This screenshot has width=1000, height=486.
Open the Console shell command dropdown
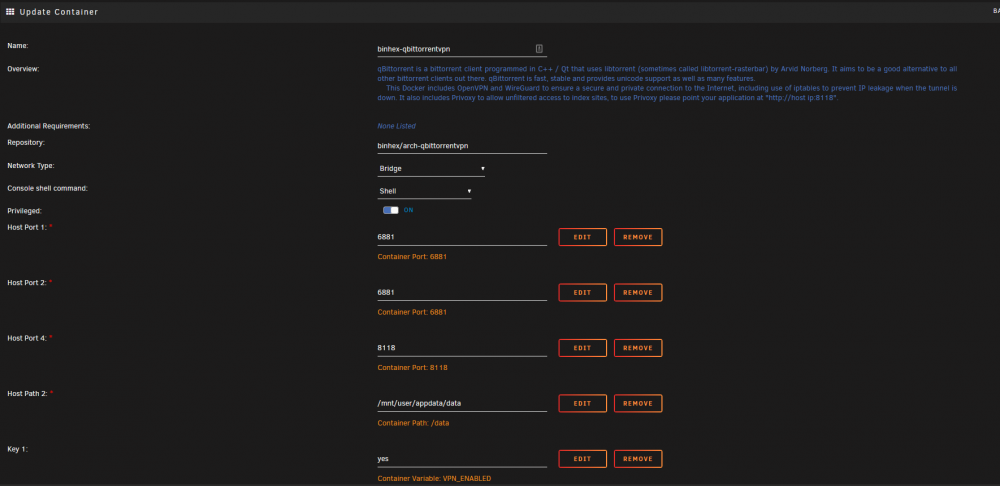point(425,191)
